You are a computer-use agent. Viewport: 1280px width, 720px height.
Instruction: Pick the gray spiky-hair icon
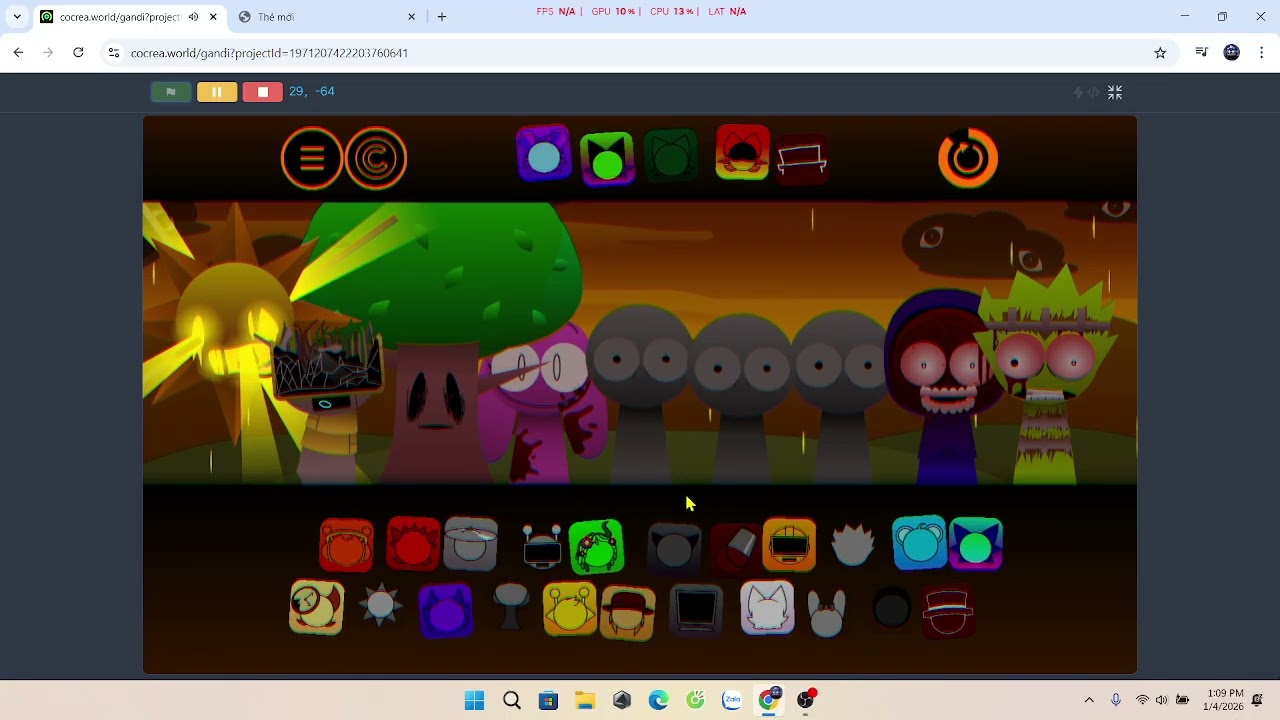pos(853,546)
